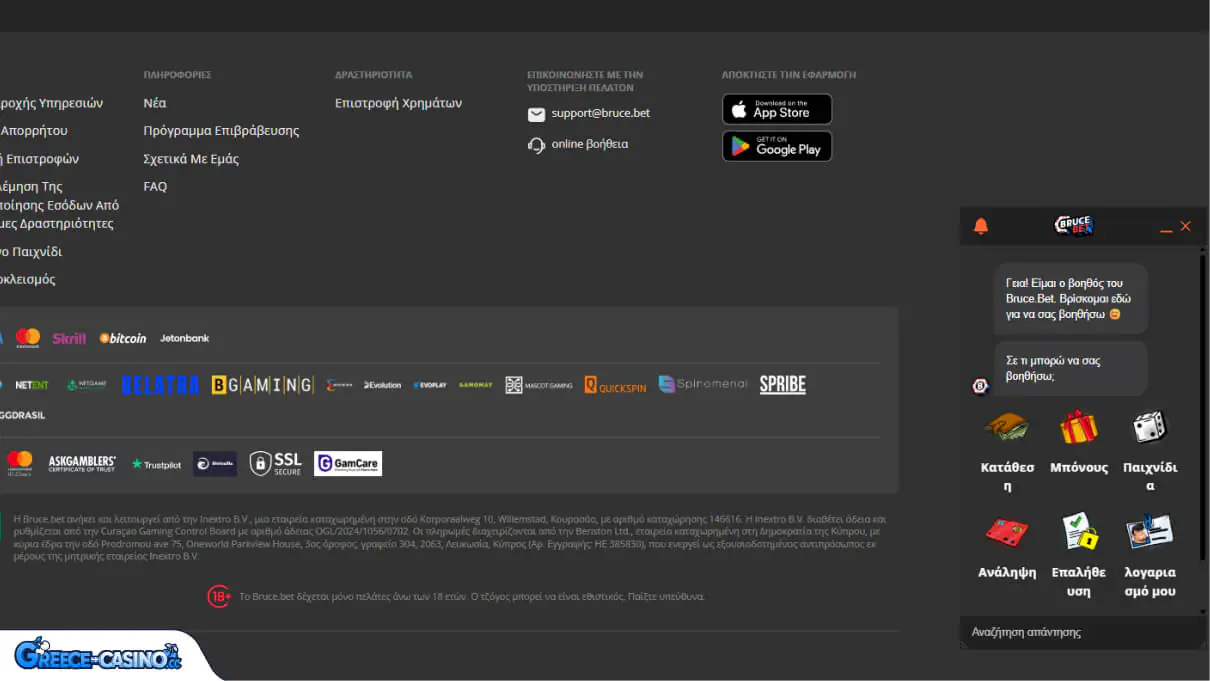Image resolution: width=1210 pixels, height=681 pixels.
Task: Click the Greece-Casino logo
Action: click(97, 656)
